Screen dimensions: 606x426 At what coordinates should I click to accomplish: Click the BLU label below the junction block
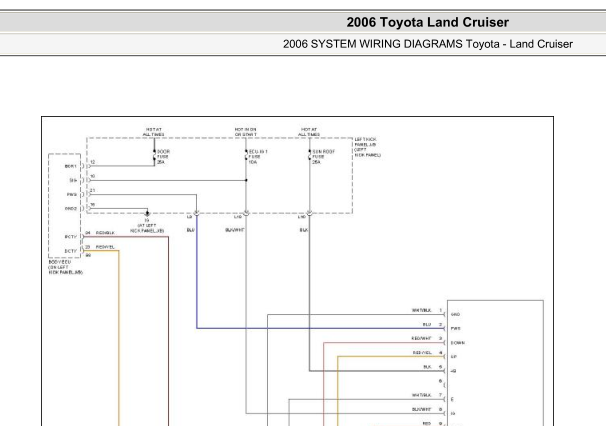(x=191, y=230)
